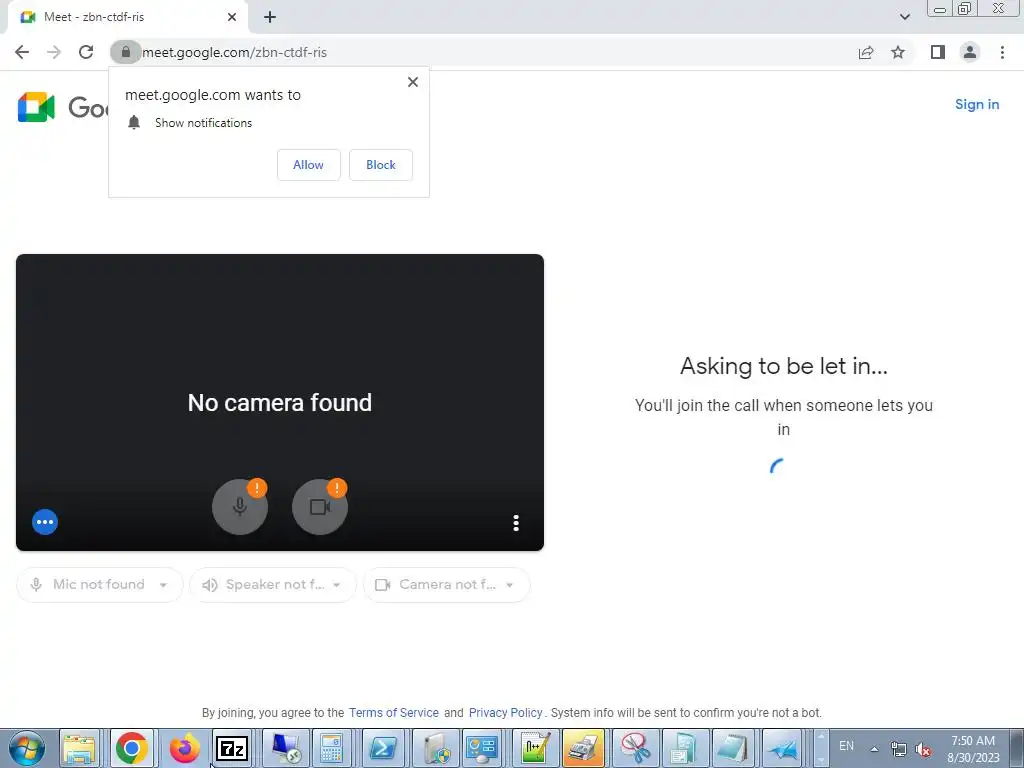Click the muted volume tray icon

coord(922,750)
